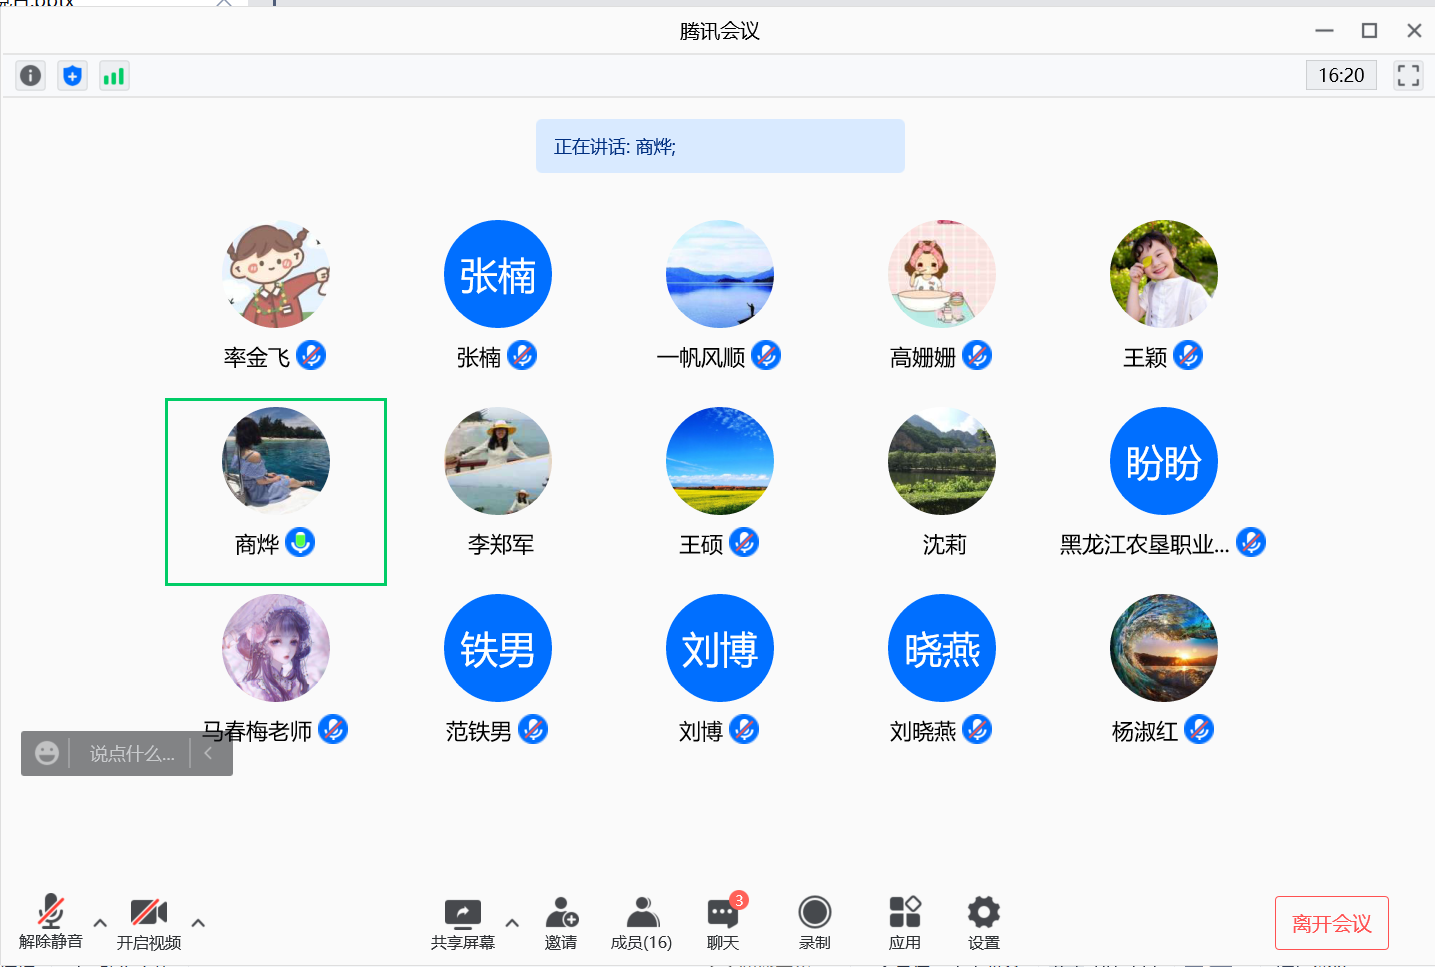Expand video options arrow beside 开启视频
Image resolution: width=1435 pixels, height=967 pixels.
tap(198, 923)
